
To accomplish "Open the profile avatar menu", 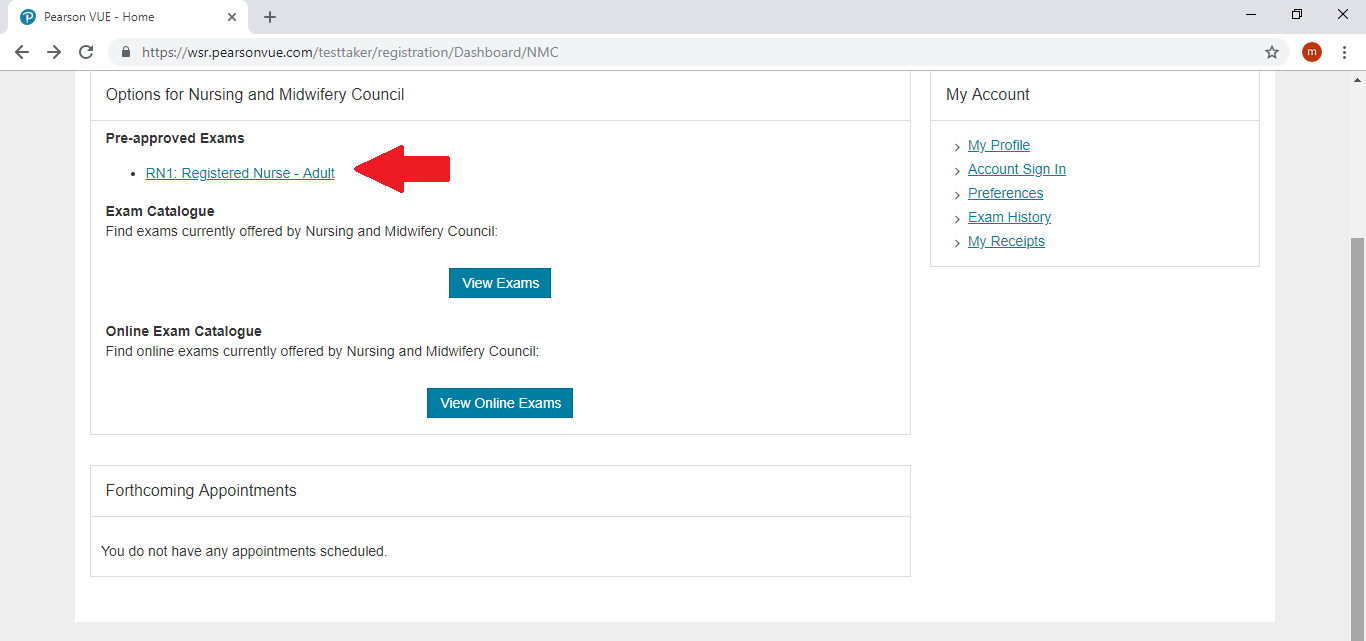I will 1311,52.
